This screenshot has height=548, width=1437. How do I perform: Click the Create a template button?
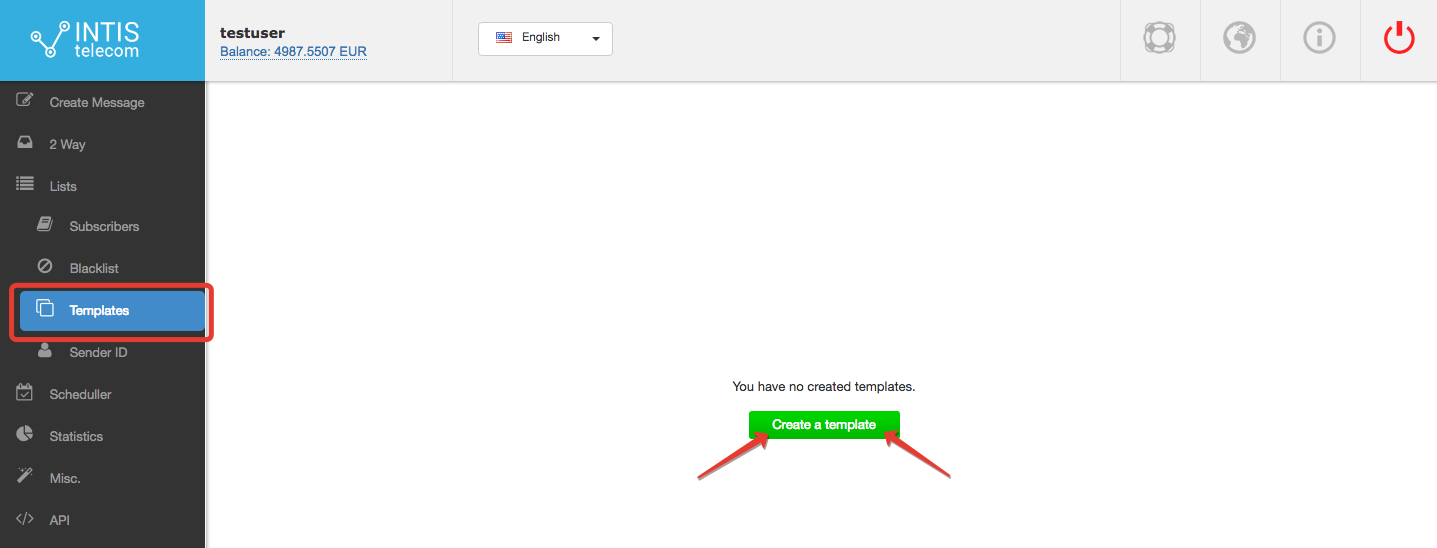pos(824,425)
